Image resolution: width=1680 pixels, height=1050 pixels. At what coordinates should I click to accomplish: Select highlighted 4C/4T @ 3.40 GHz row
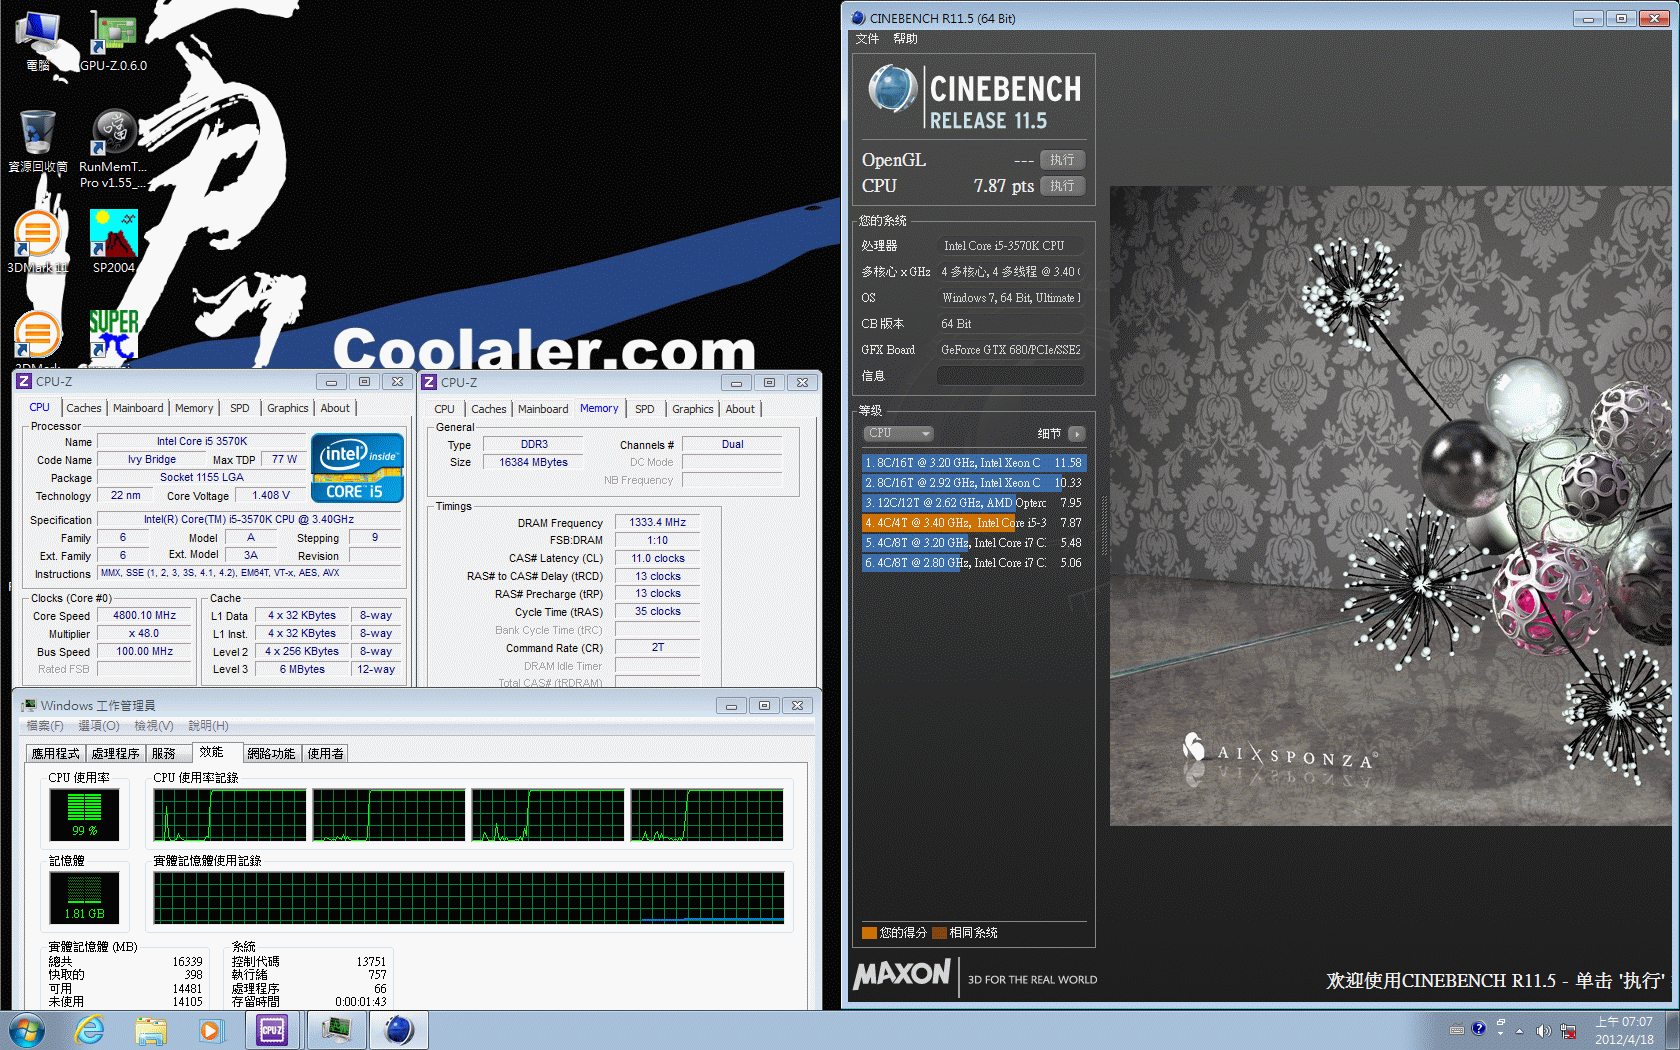974,523
